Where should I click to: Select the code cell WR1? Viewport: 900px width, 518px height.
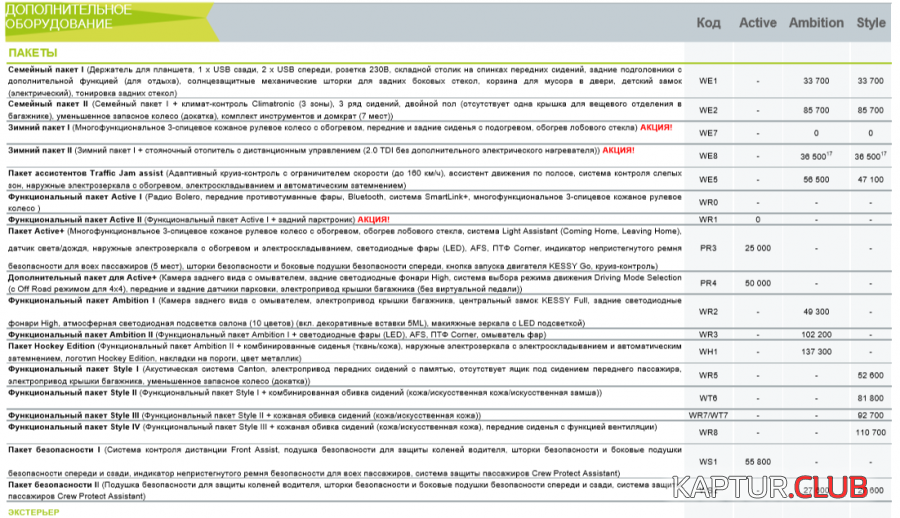click(x=708, y=219)
